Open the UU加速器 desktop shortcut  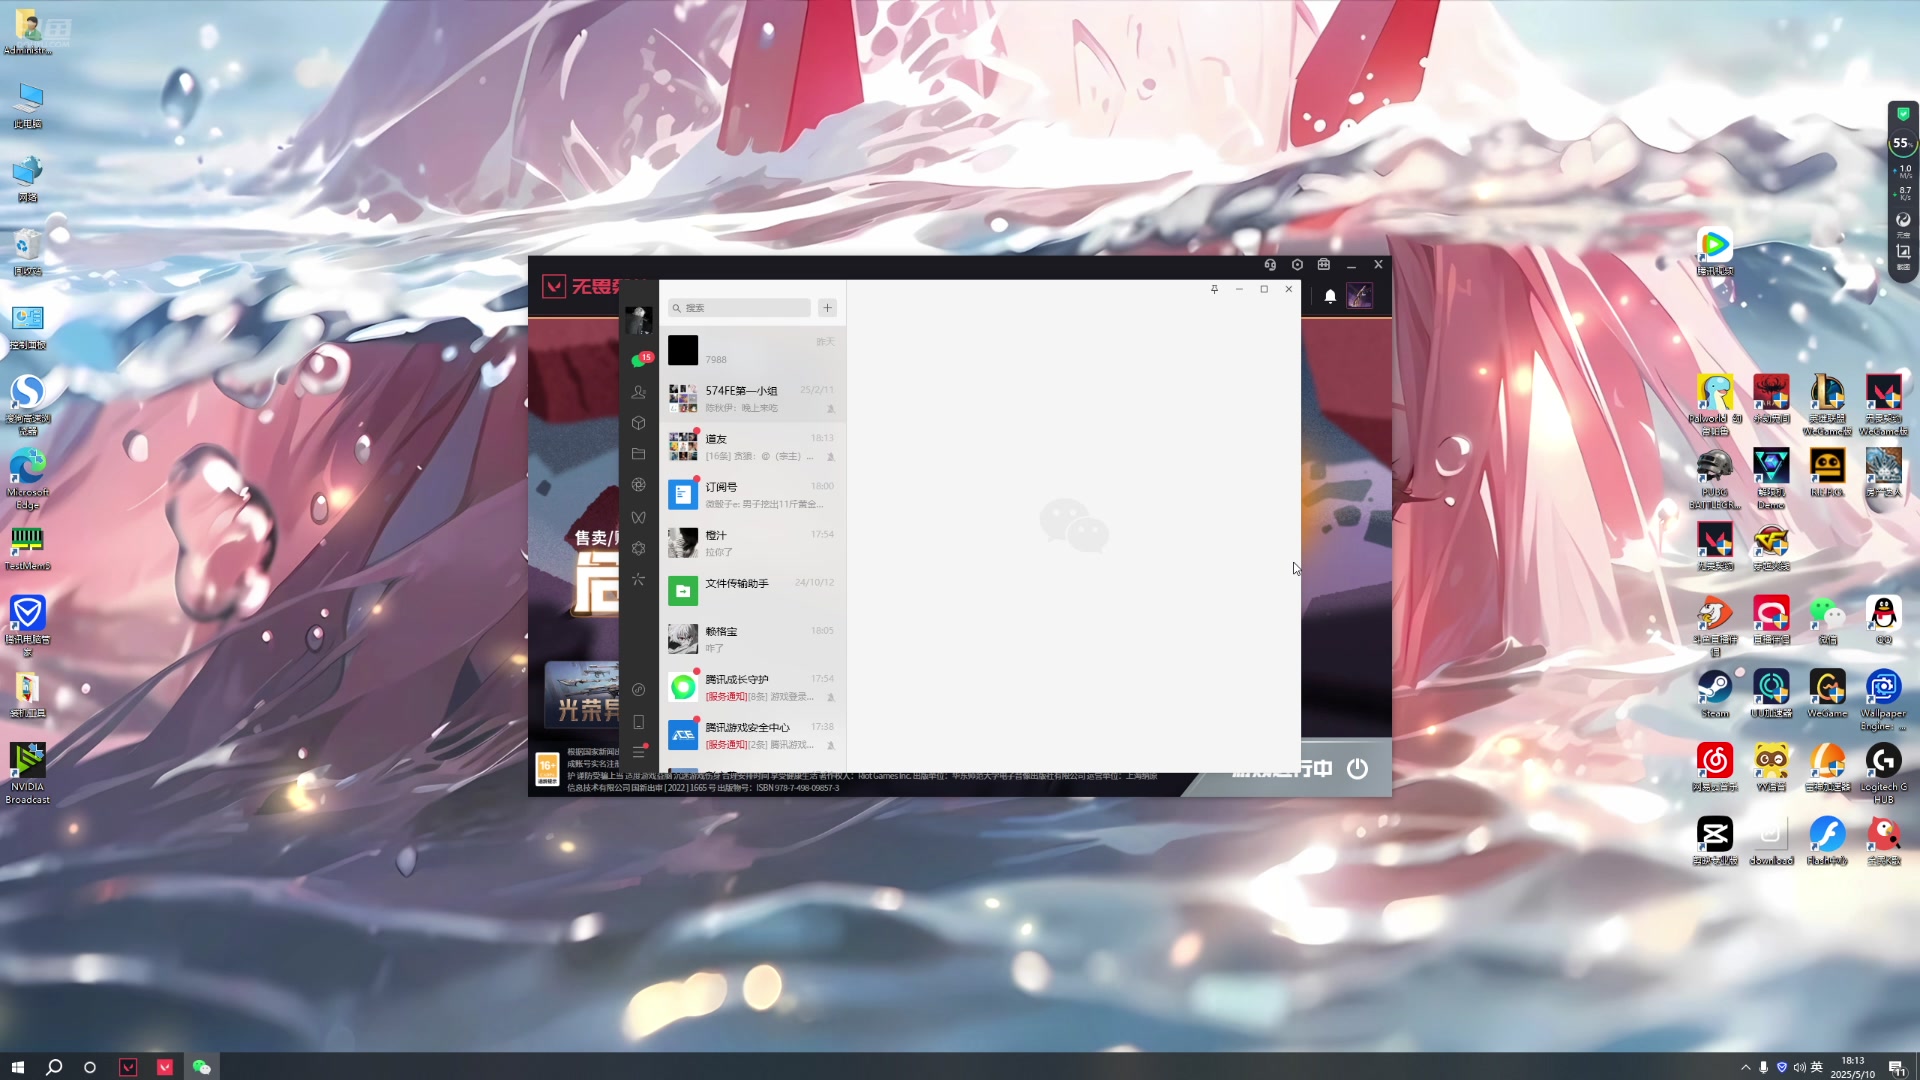click(x=1771, y=693)
